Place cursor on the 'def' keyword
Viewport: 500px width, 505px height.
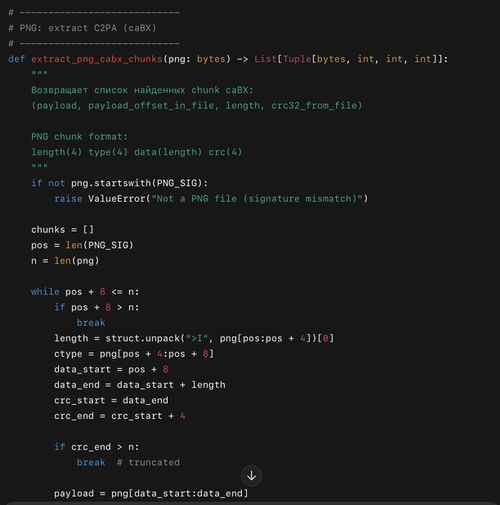(17, 59)
